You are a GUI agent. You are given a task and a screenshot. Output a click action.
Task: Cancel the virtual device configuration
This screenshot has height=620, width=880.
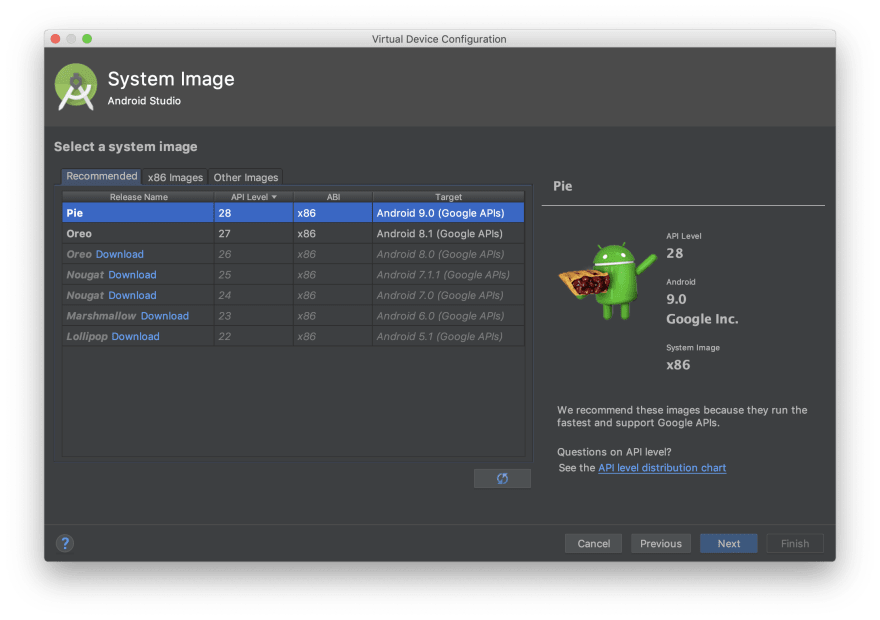593,543
